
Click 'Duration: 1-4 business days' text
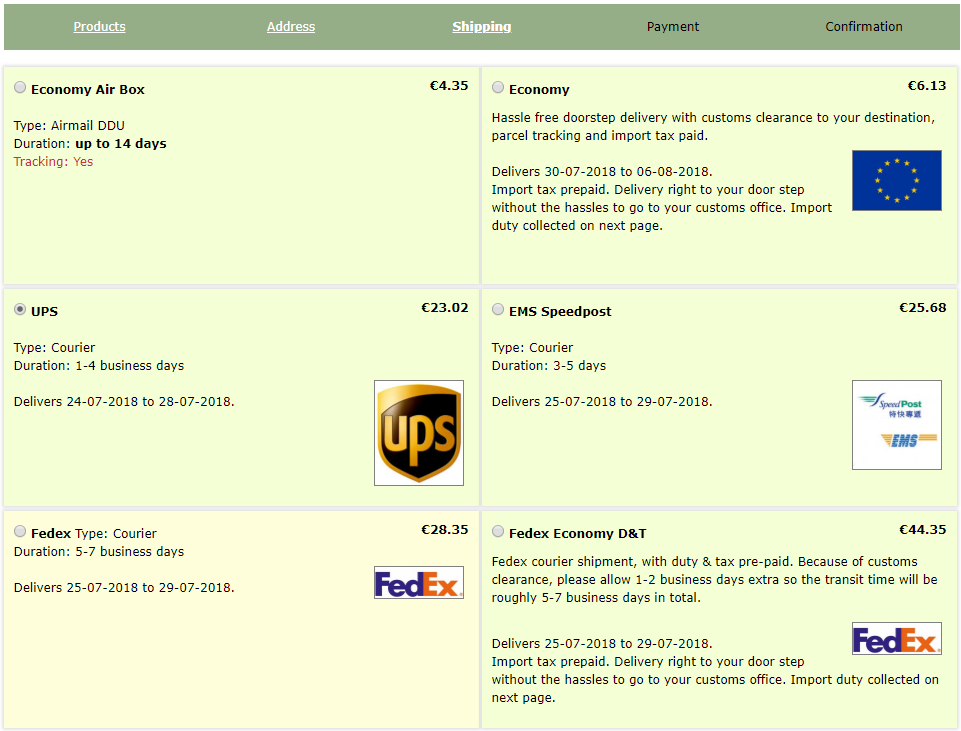tap(99, 366)
